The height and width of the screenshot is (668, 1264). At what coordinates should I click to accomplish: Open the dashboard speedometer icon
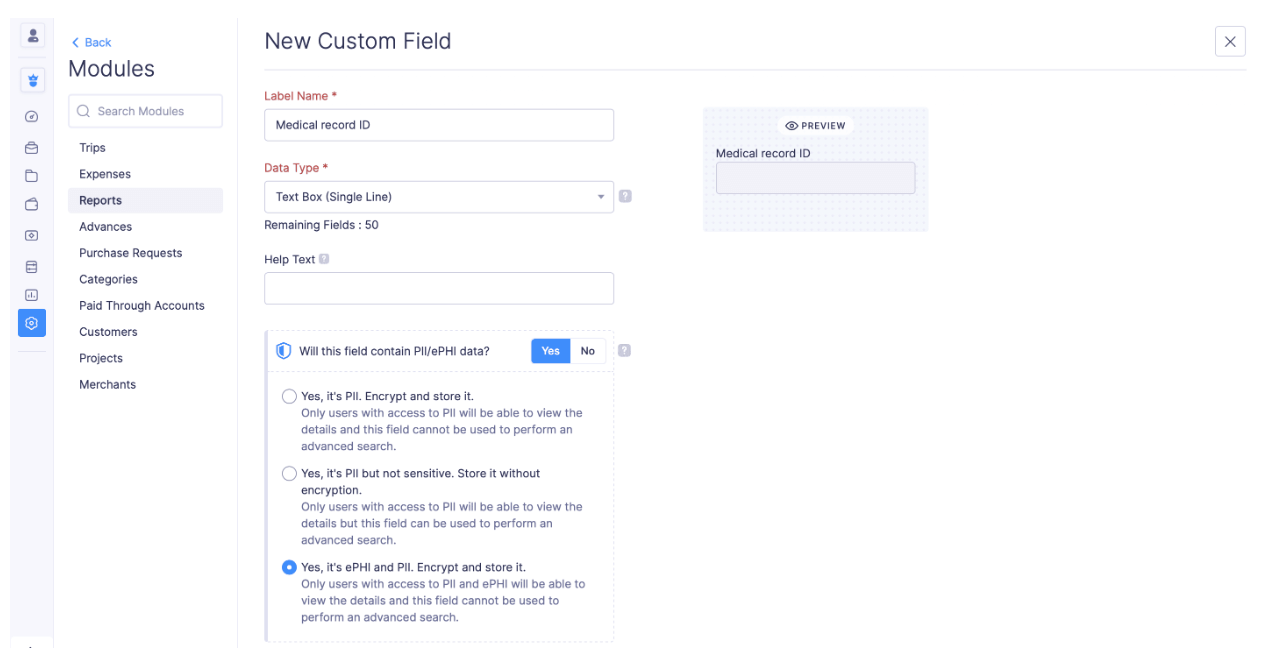point(31,115)
